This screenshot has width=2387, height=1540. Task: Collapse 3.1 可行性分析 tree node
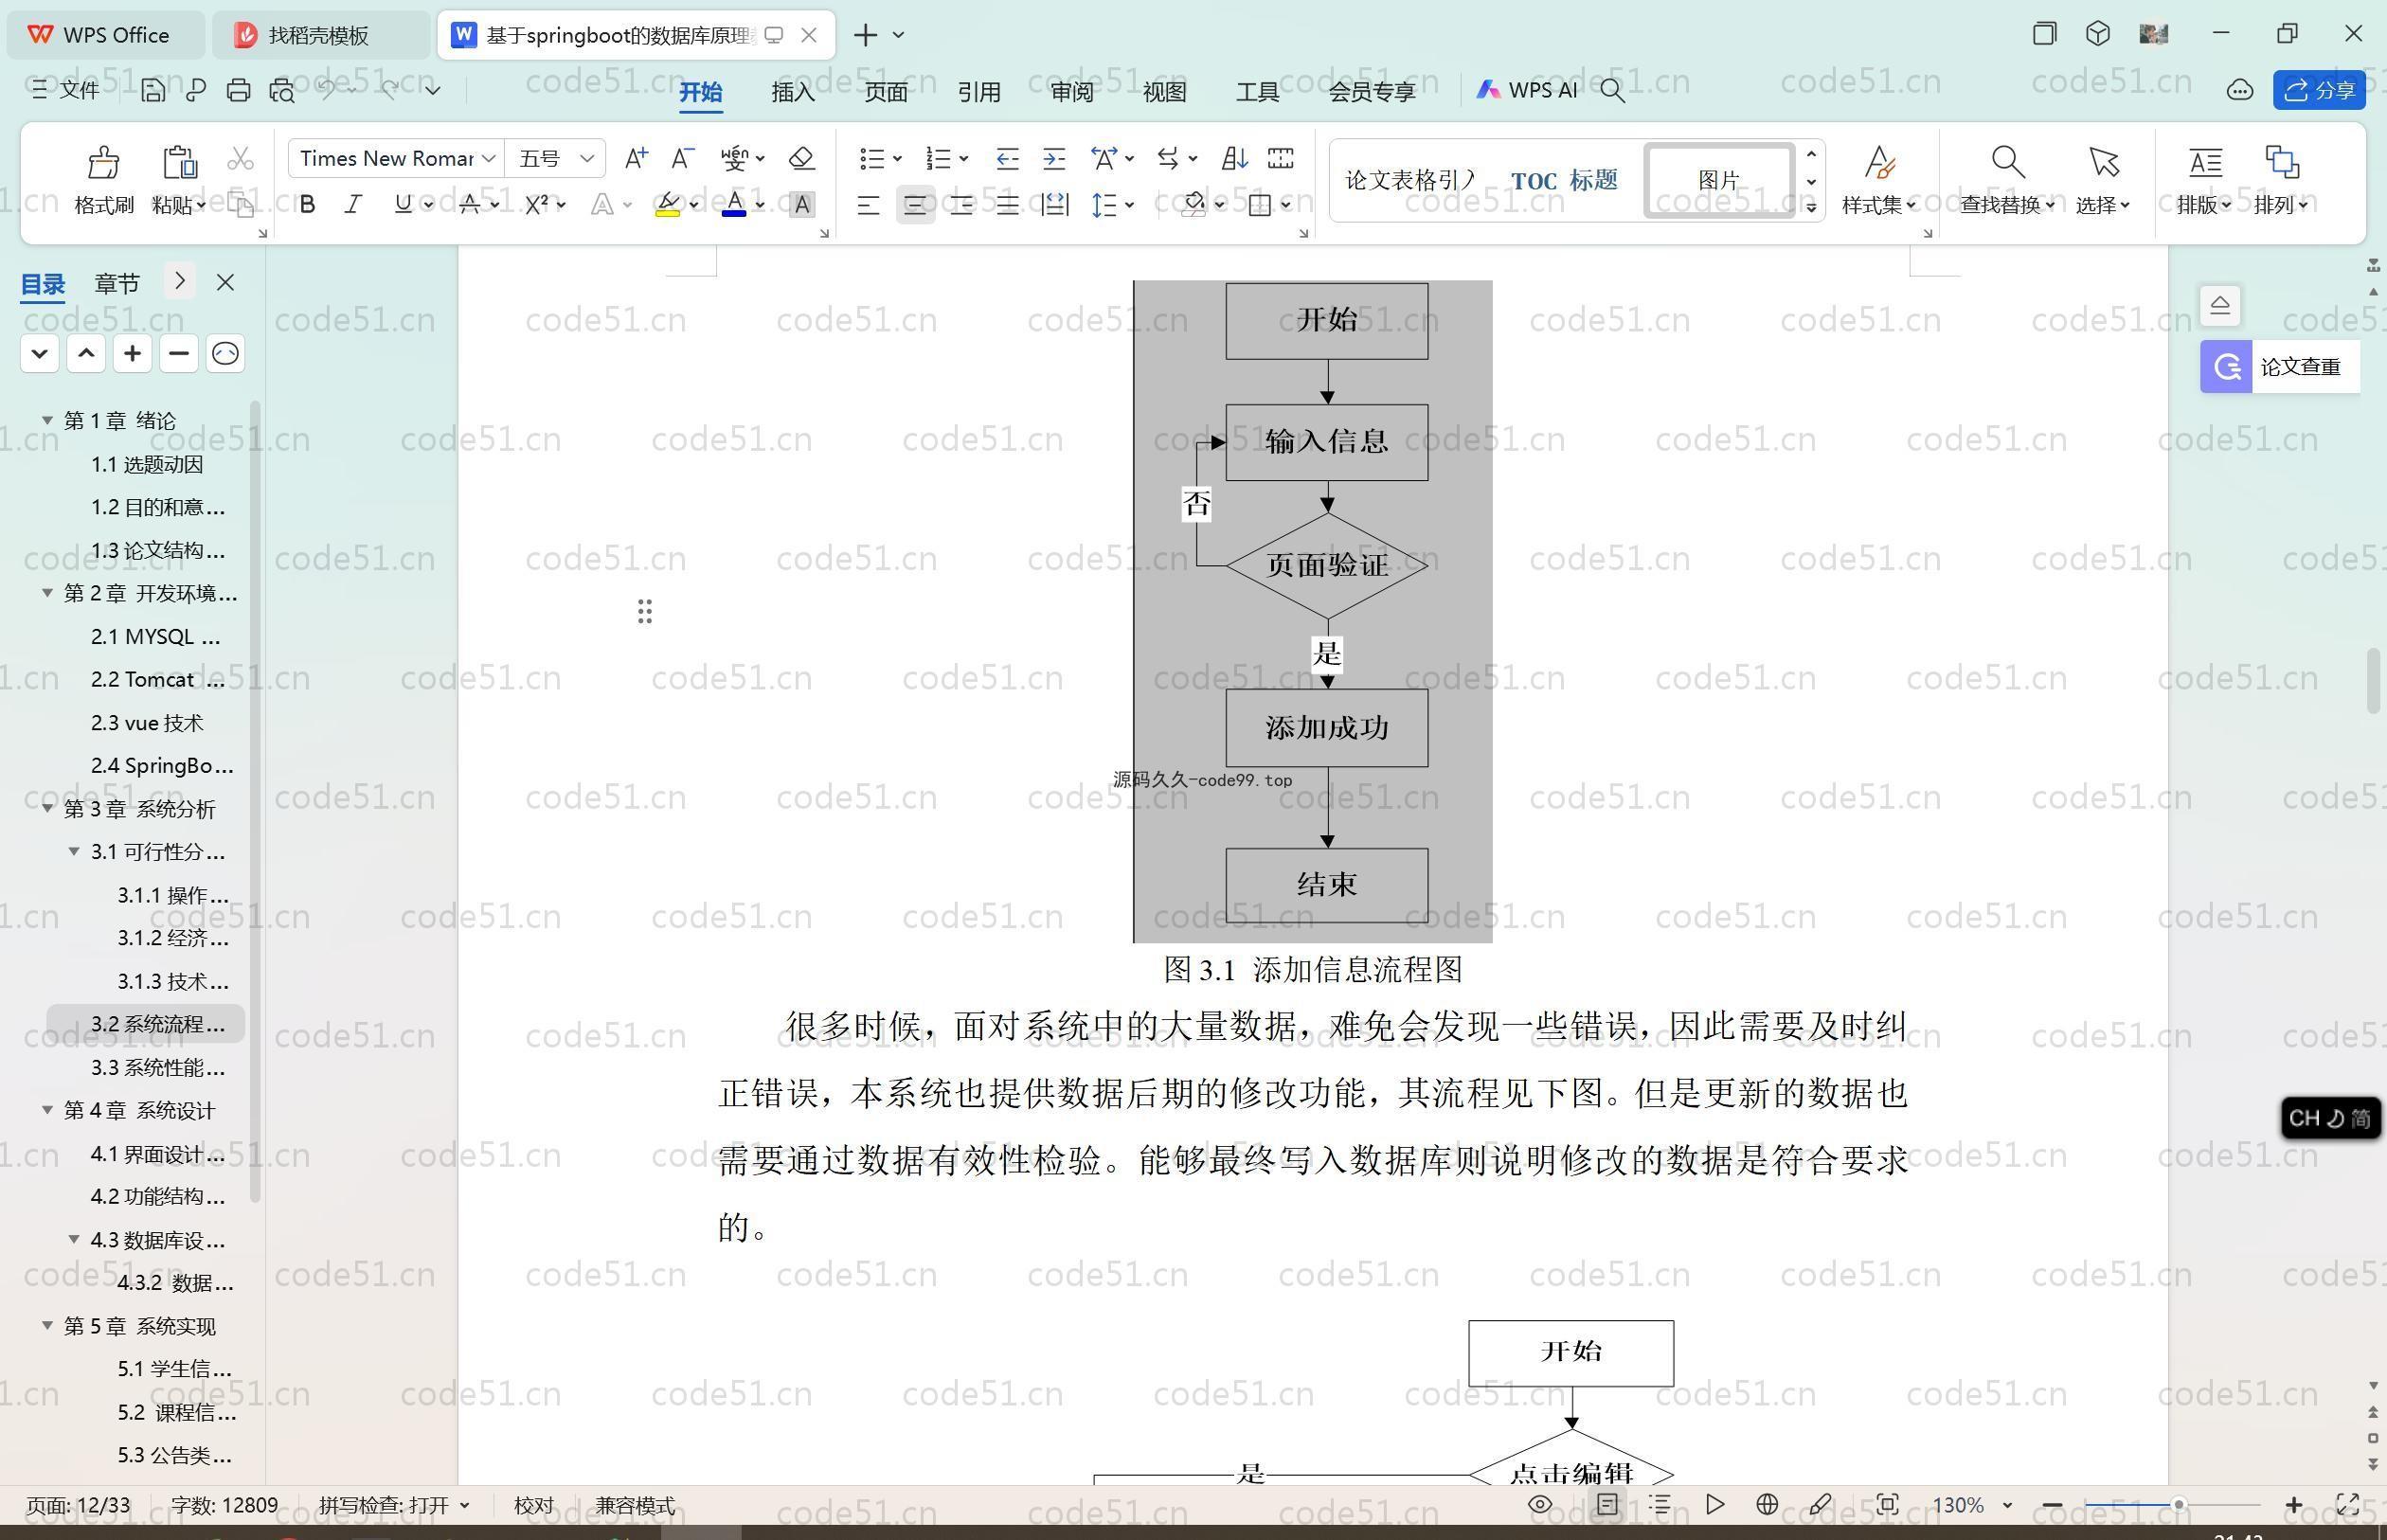pos(73,851)
